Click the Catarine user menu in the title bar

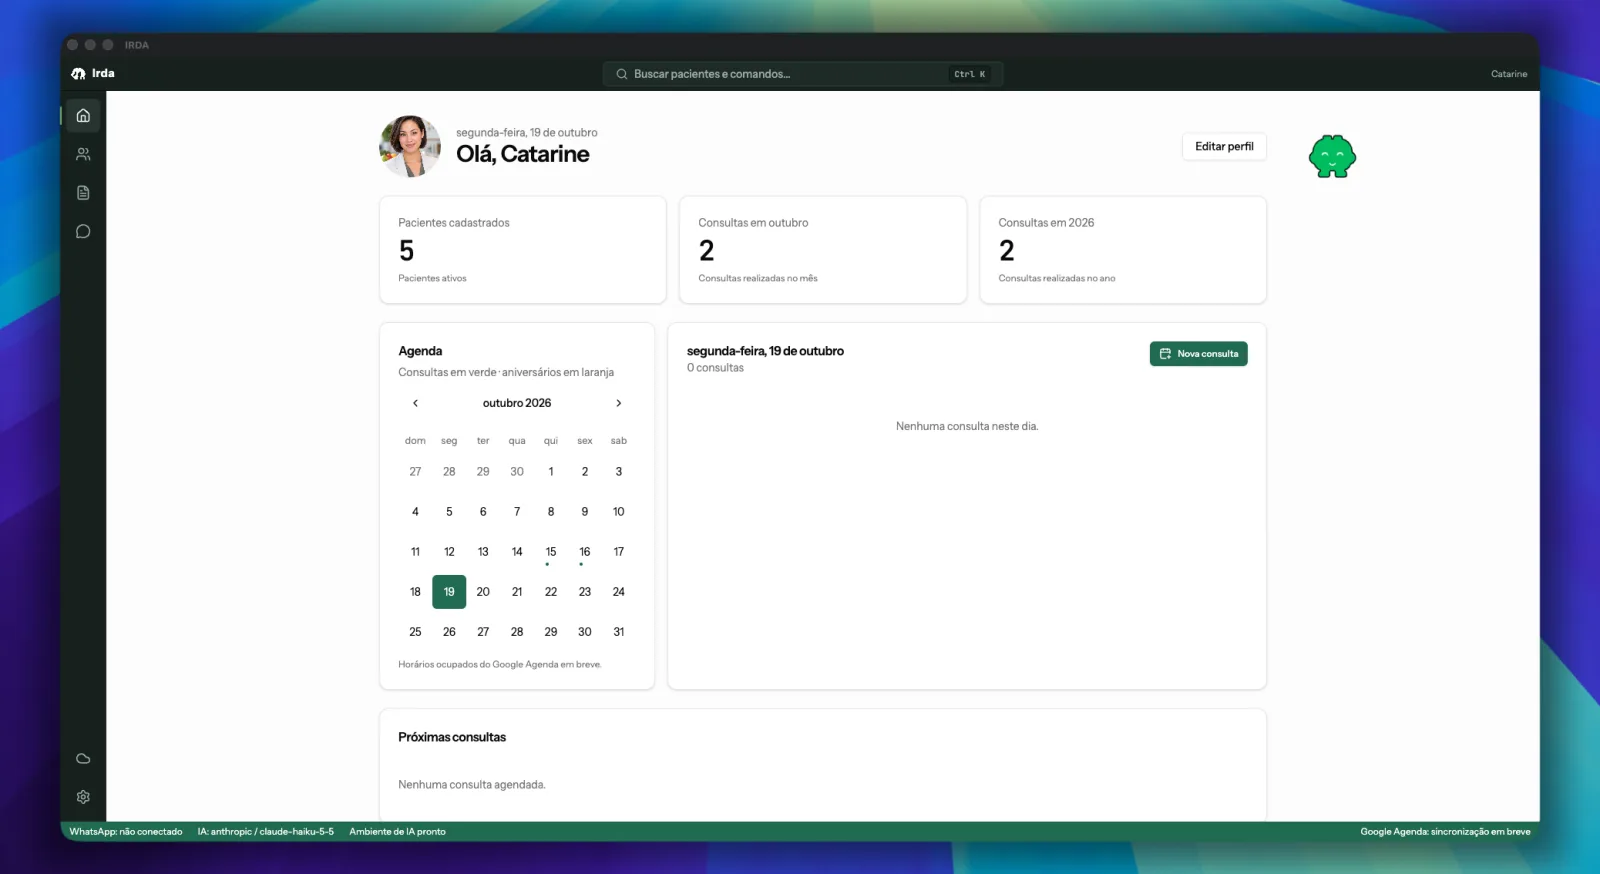click(x=1509, y=74)
